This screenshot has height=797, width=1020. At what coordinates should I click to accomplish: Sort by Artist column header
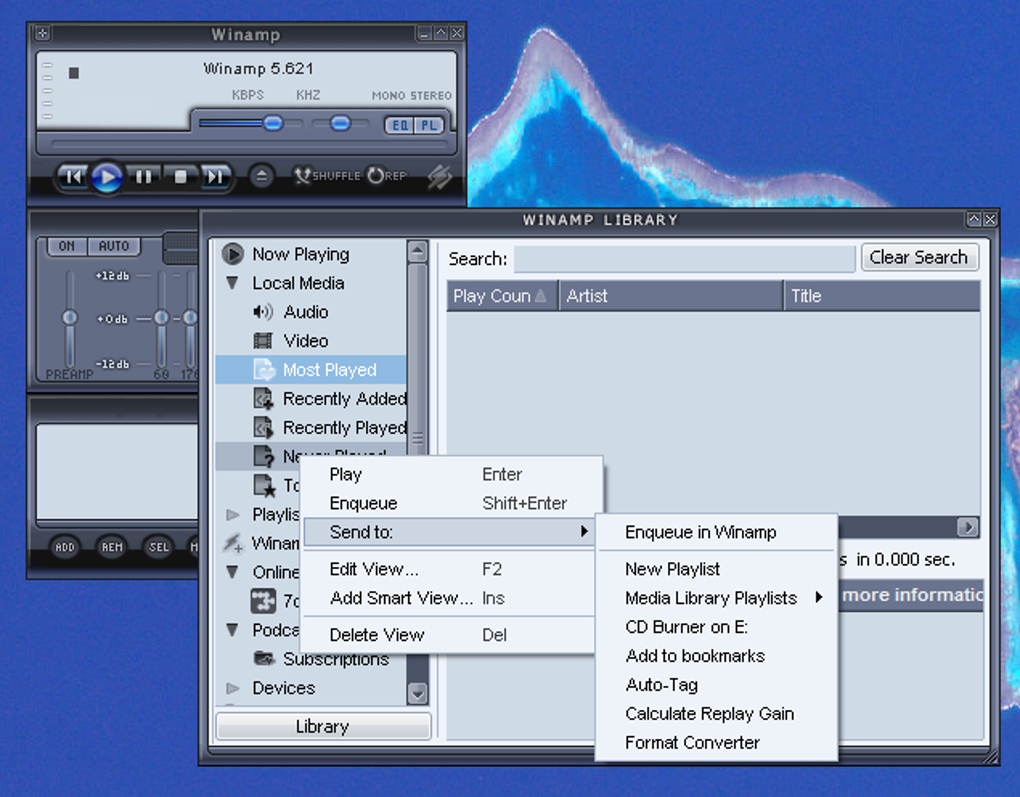(x=671, y=296)
